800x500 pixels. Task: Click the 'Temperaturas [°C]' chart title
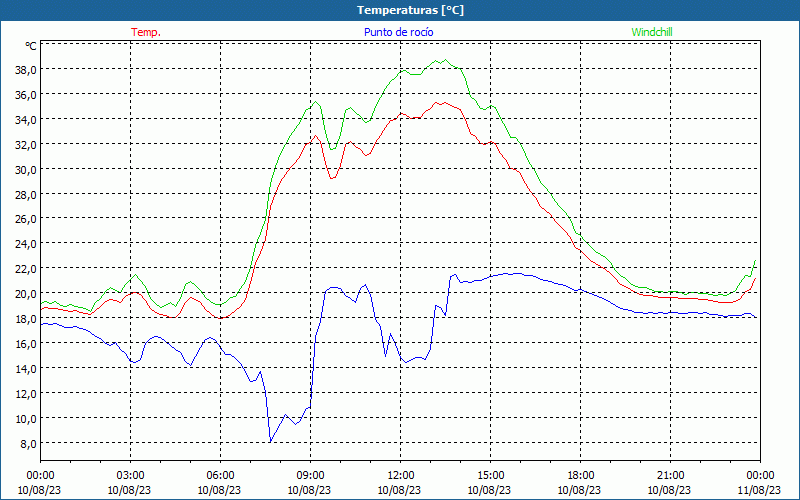(410, 10)
